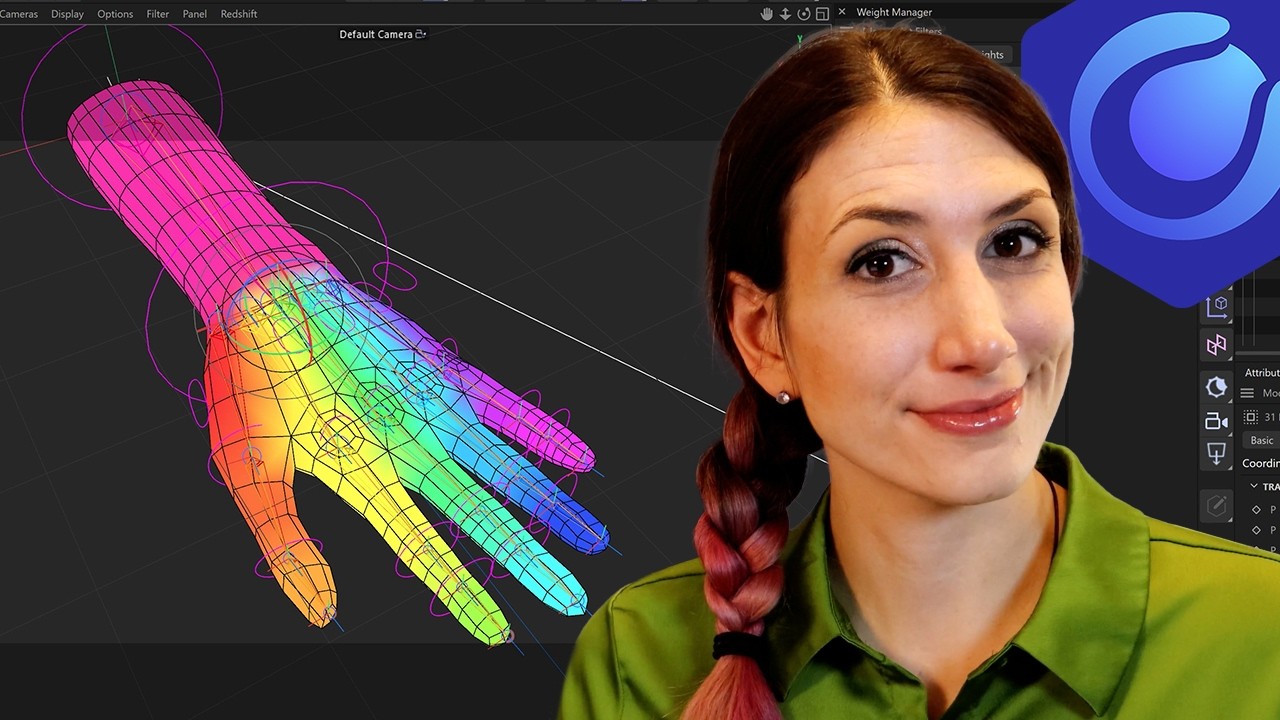Screen dimensions: 1280x720
Task: Click the greyed-out pencil edit icon
Action: [1217, 506]
